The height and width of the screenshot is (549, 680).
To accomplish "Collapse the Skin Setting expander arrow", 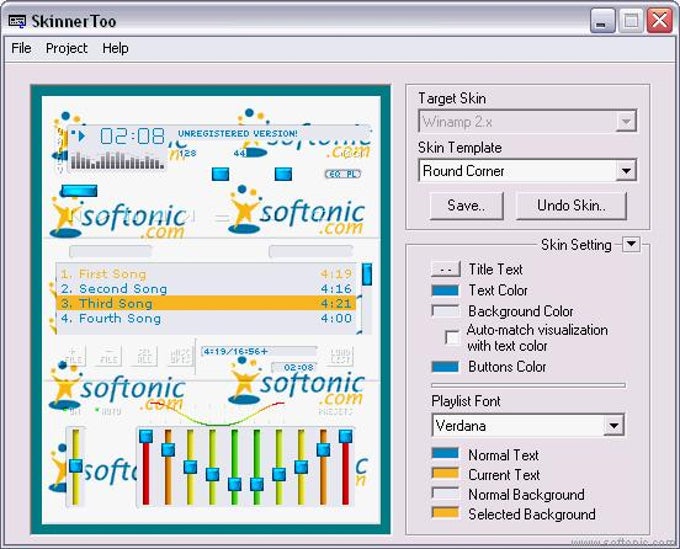I will click(x=631, y=244).
